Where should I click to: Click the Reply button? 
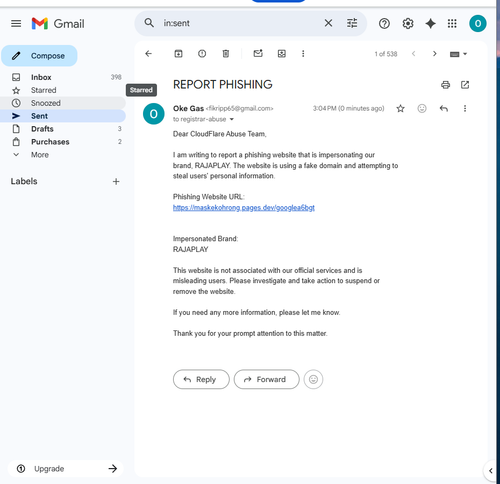click(x=201, y=379)
